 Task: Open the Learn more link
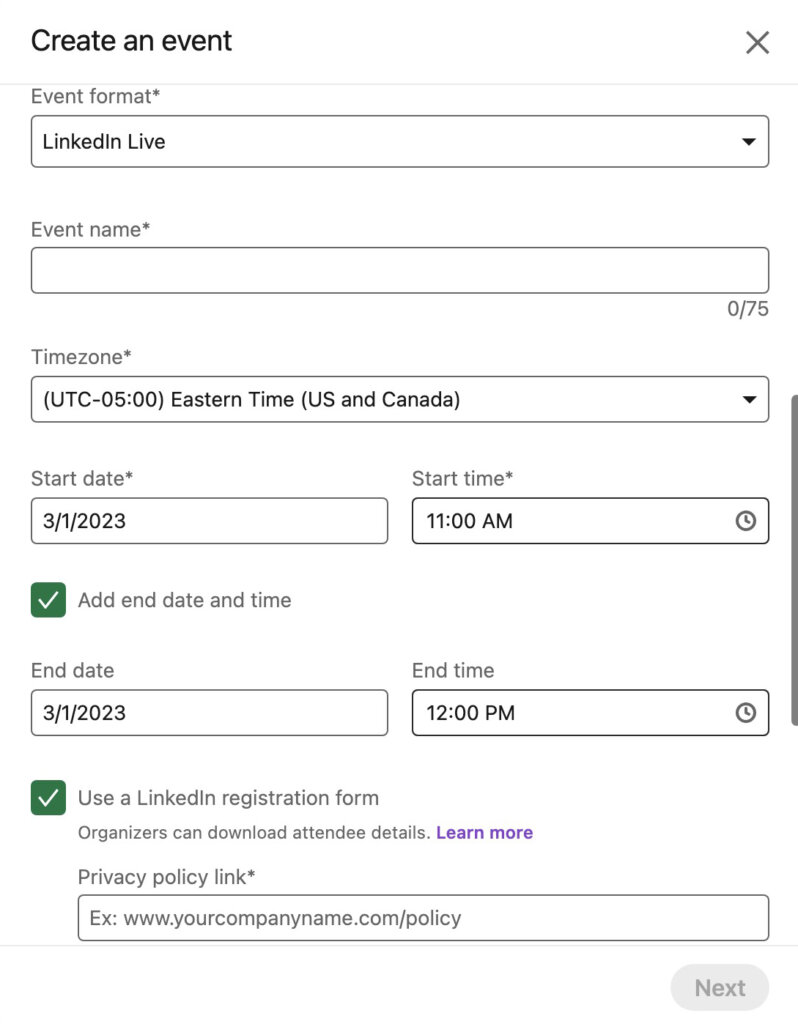485,833
